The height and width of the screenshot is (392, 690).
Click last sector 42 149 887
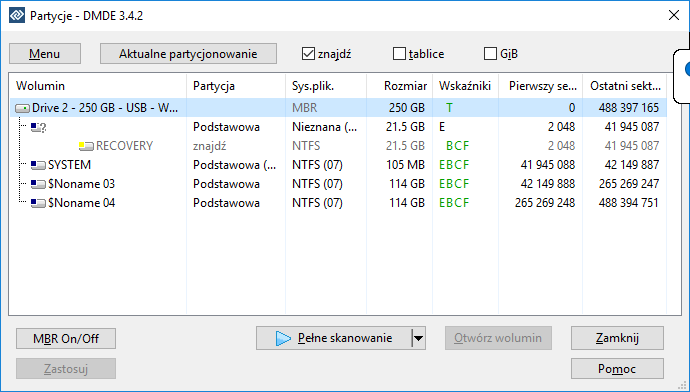[632, 165]
